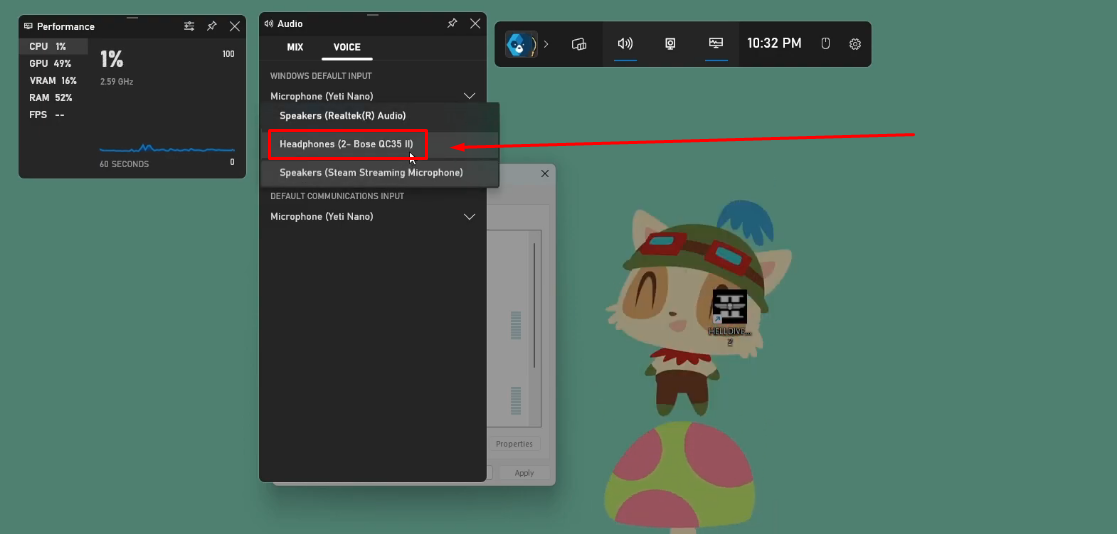Click the monitor icon beside the Performance title
The image size is (1117, 534).
coord(28,26)
